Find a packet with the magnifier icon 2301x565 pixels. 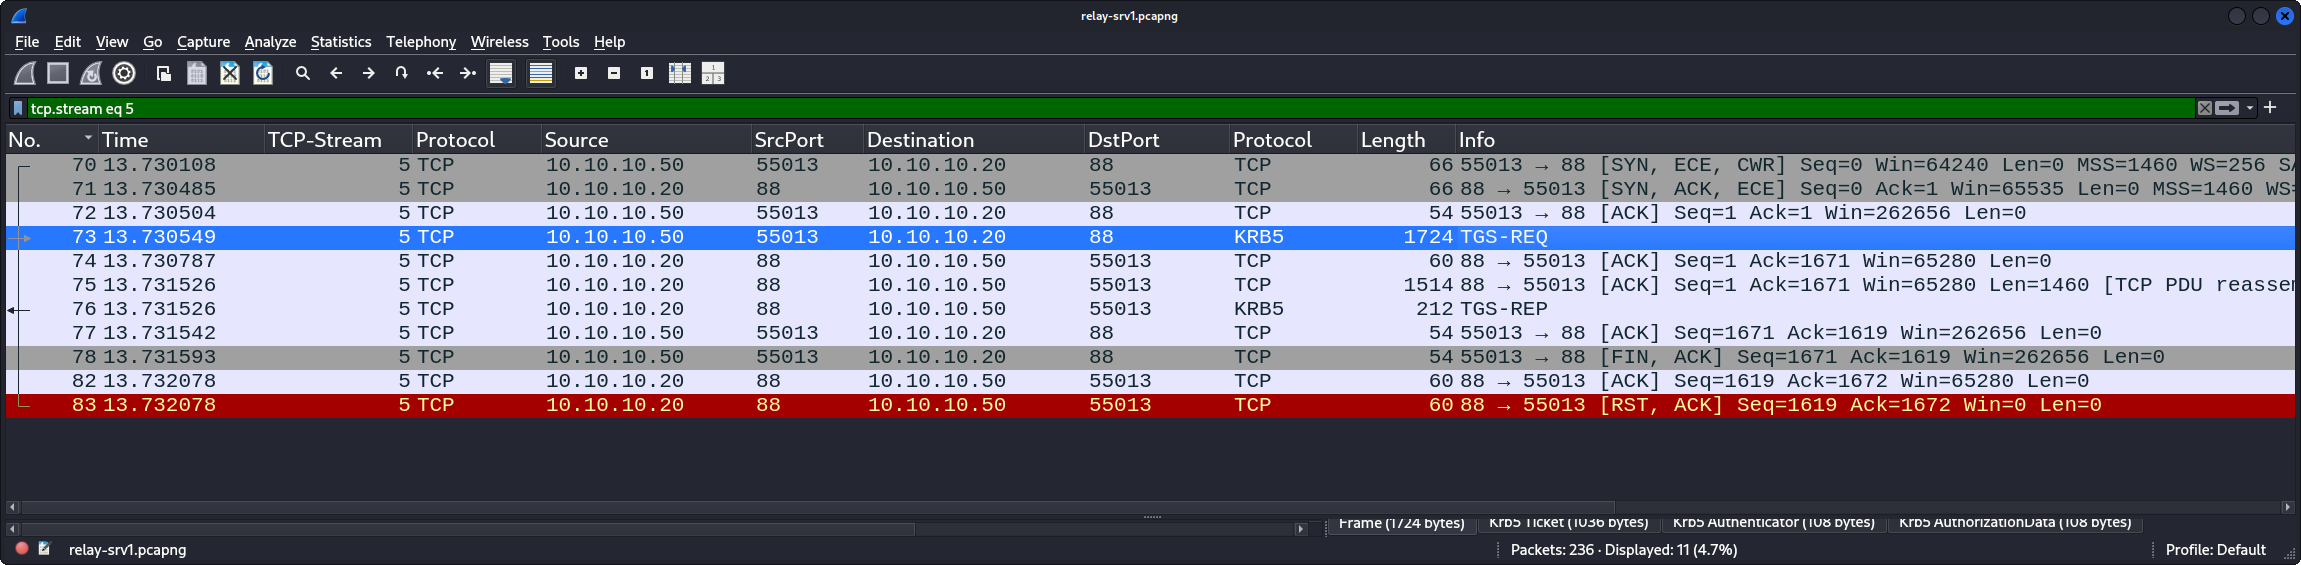303,73
